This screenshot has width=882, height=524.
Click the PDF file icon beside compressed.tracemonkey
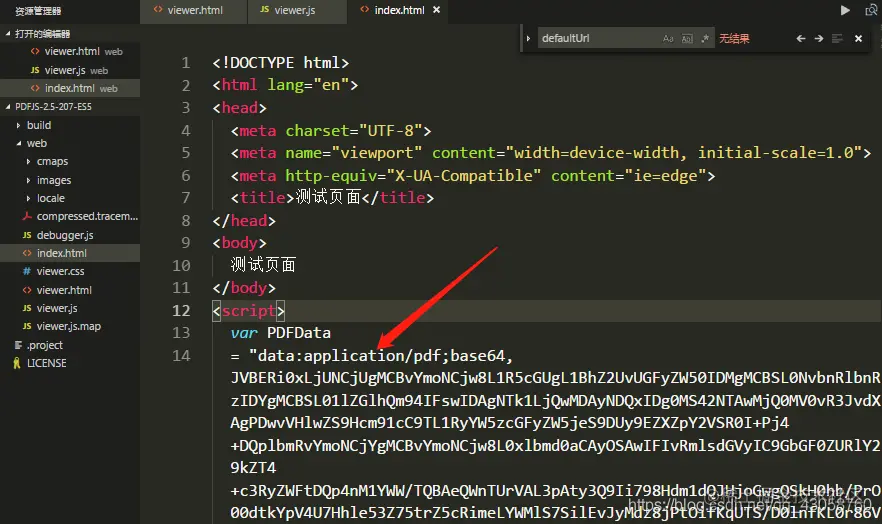click(x=26, y=216)
